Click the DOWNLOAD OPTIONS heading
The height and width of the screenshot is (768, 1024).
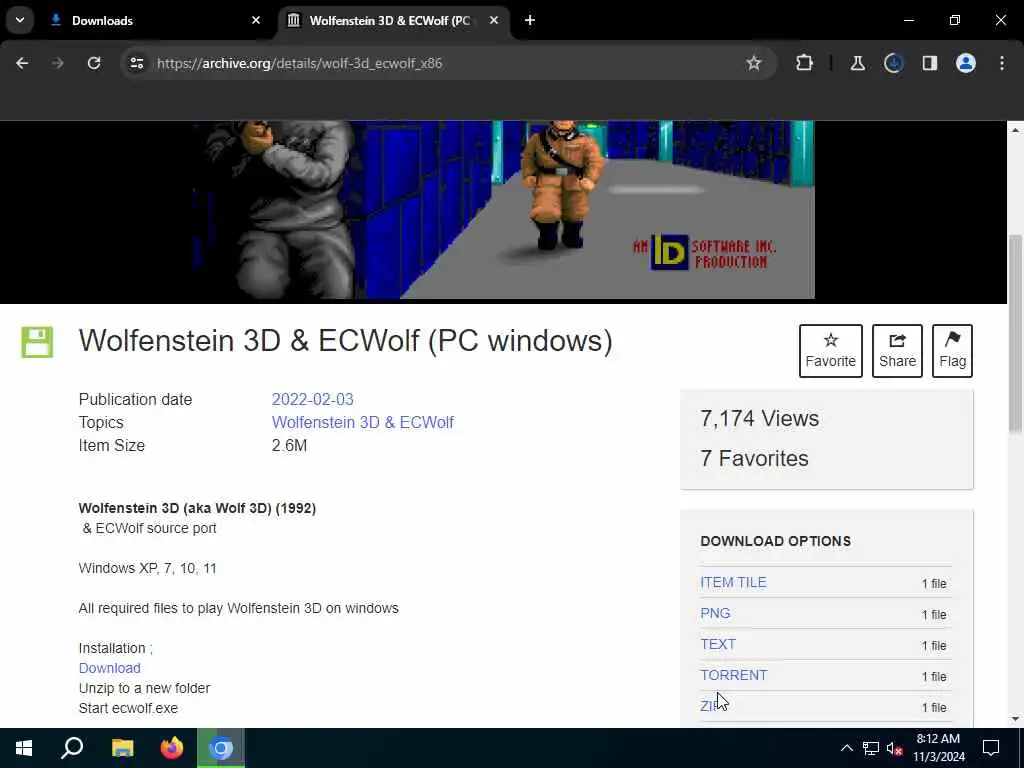tap(775, 541)
